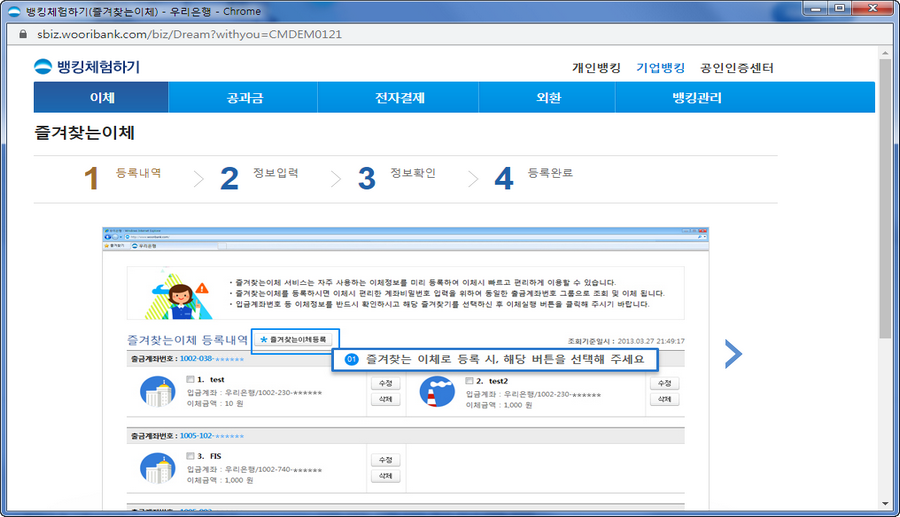The height and width of the screenshot is (517, 900).
Task: Go to next slide with right chevron arrow
Action: click(x=733, y=354)
